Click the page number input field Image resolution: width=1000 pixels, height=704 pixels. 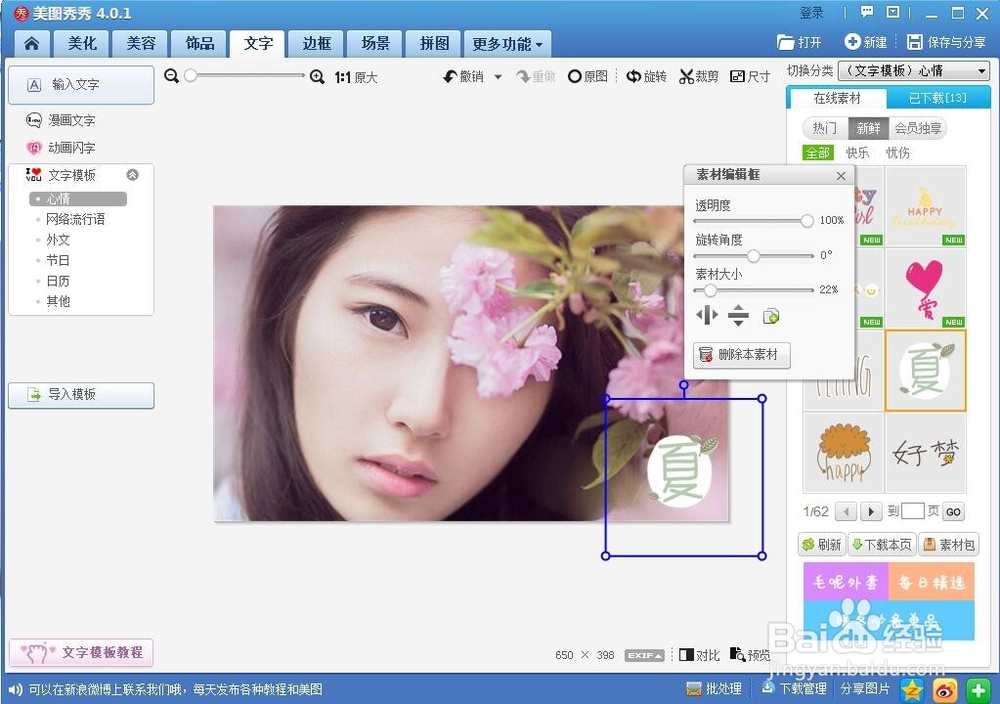(913, 511)
